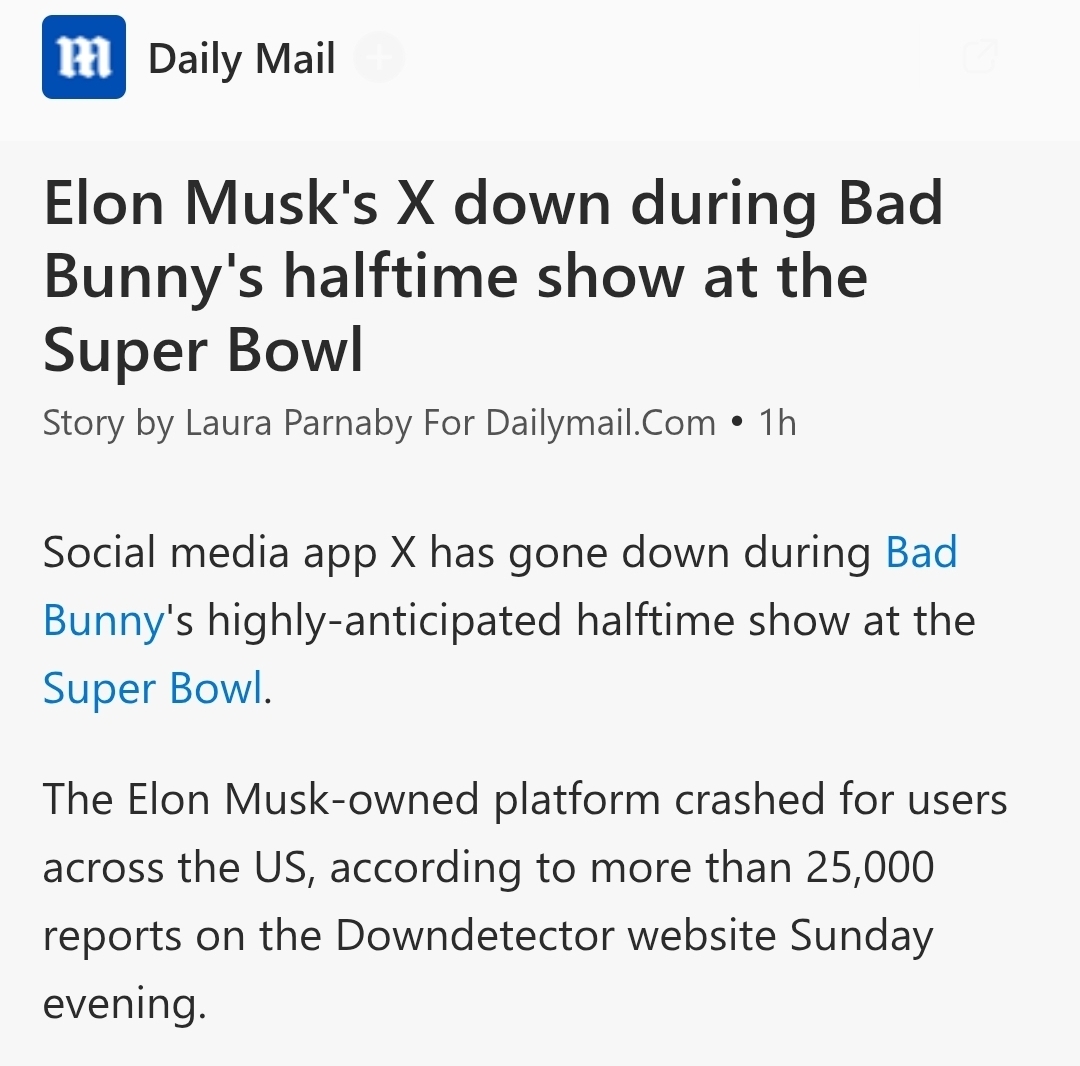Open the article in a new window icon
Viewport: 1080px width, 1066px height.
click(x=980, y=58)
